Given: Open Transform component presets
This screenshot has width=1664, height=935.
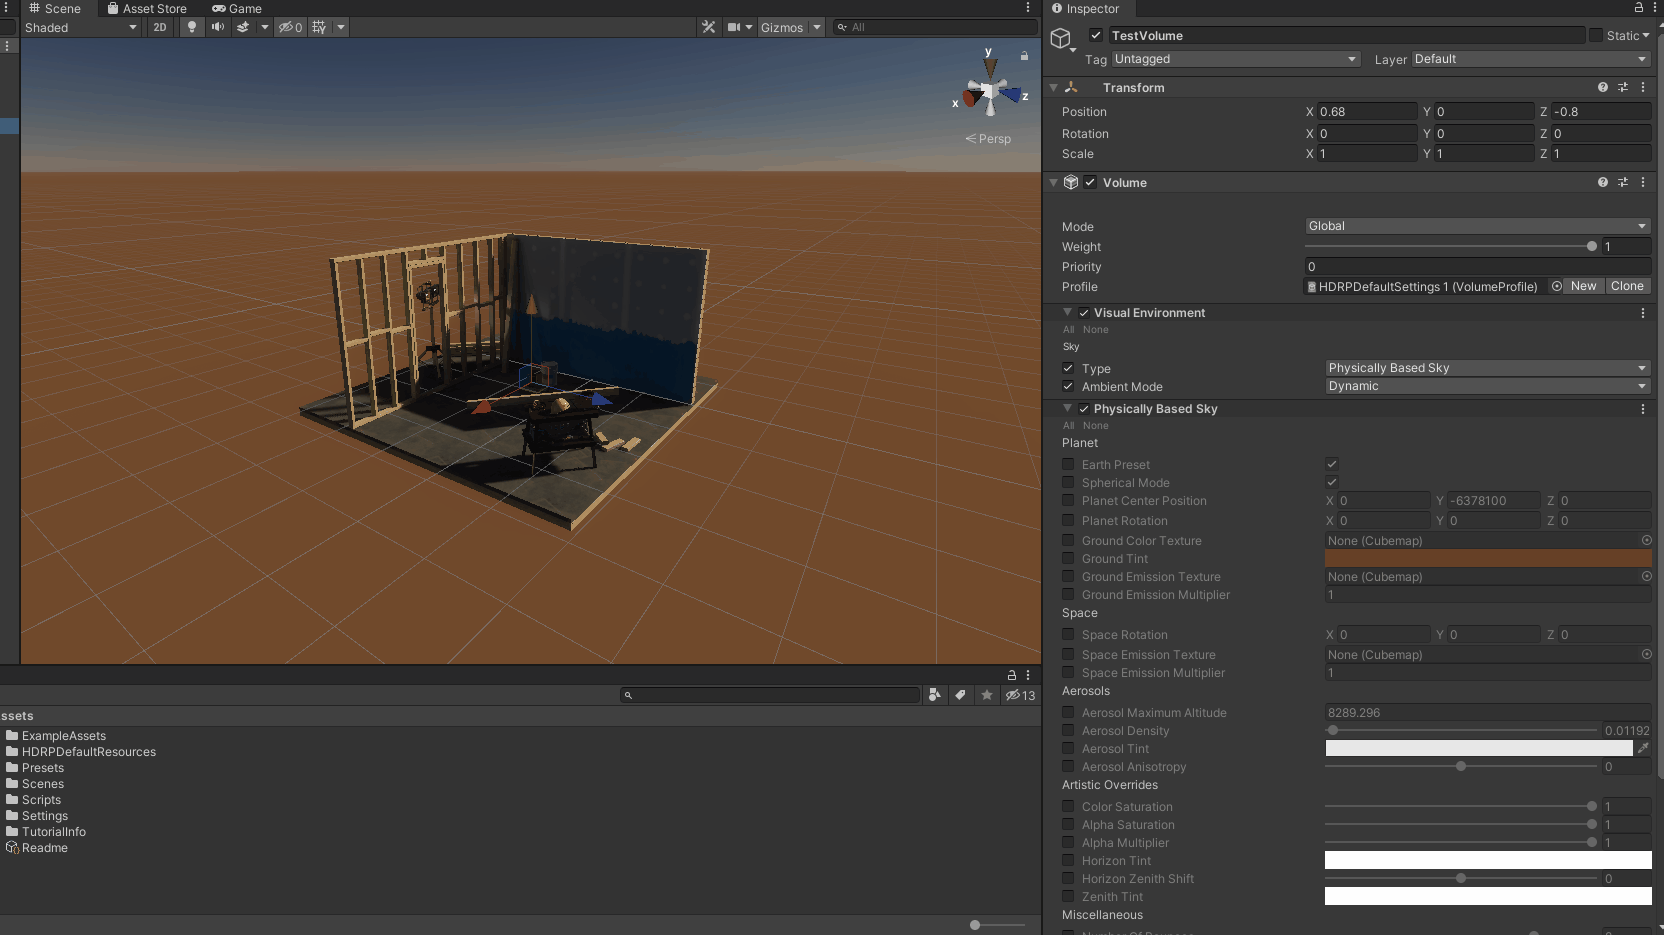Looking at the screenshot, I should click(x=1623, y=87).
